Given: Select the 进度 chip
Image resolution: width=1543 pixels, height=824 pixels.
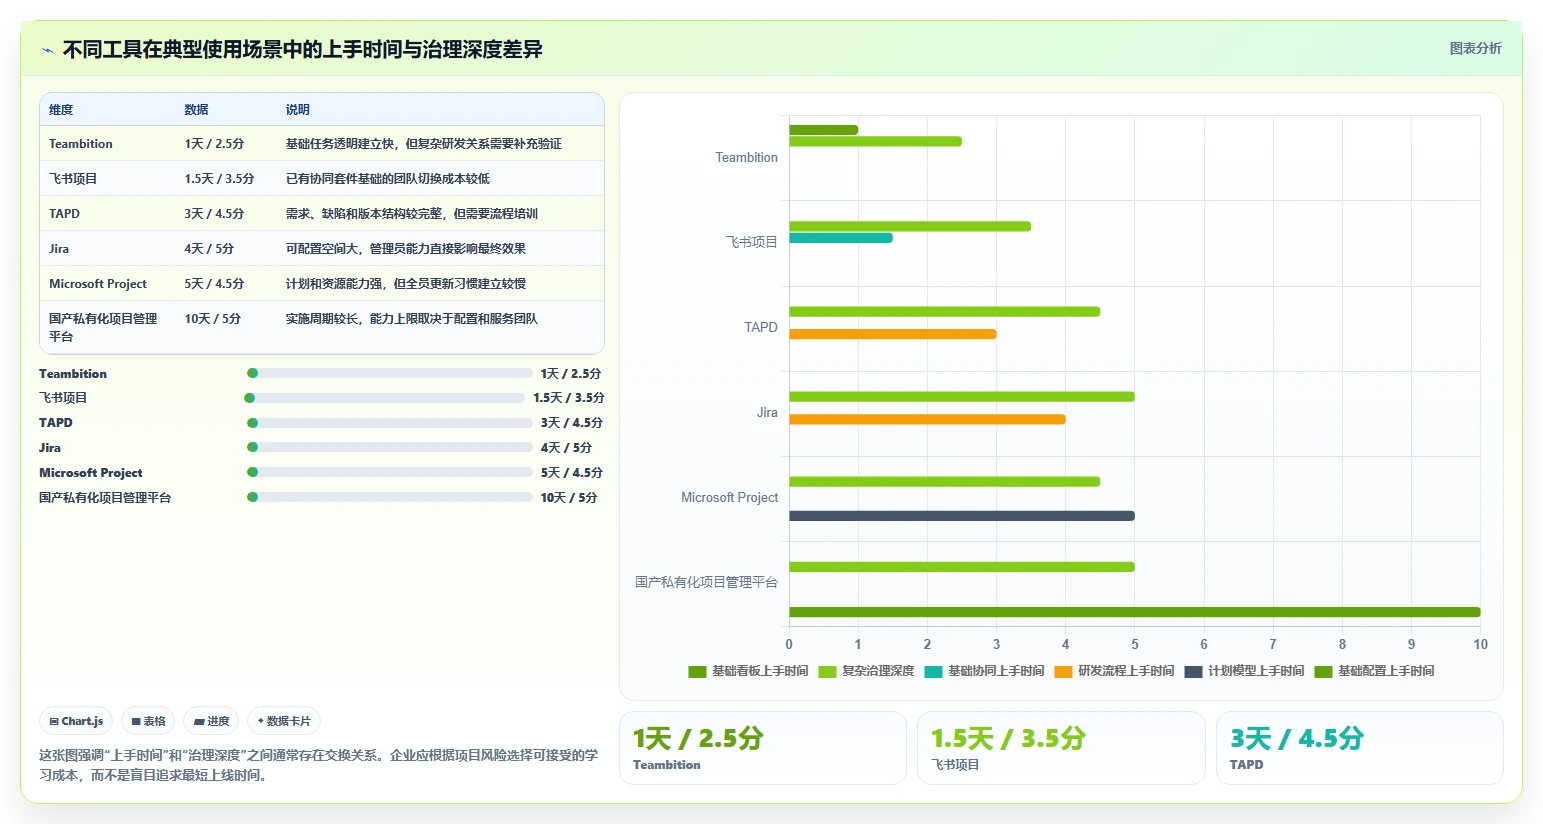Looking at the screenshot, I should point(211,721).
